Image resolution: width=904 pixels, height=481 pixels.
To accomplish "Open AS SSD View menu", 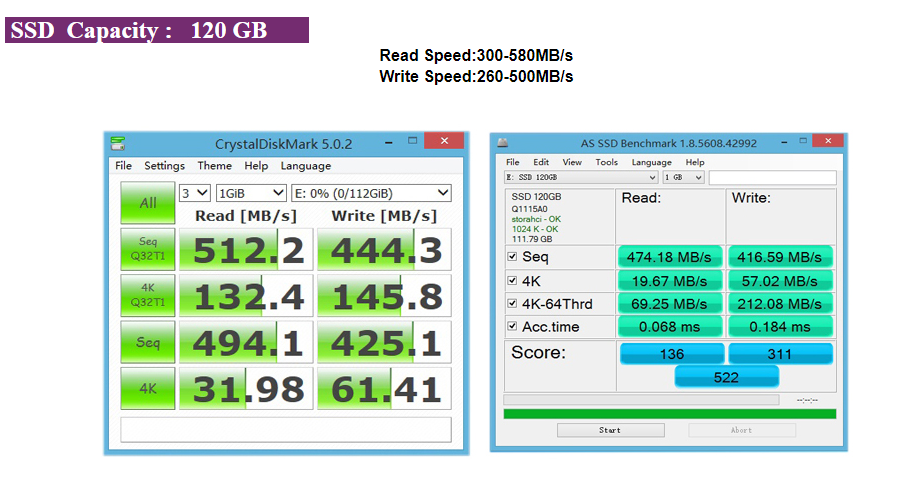I will pos(572,162).
